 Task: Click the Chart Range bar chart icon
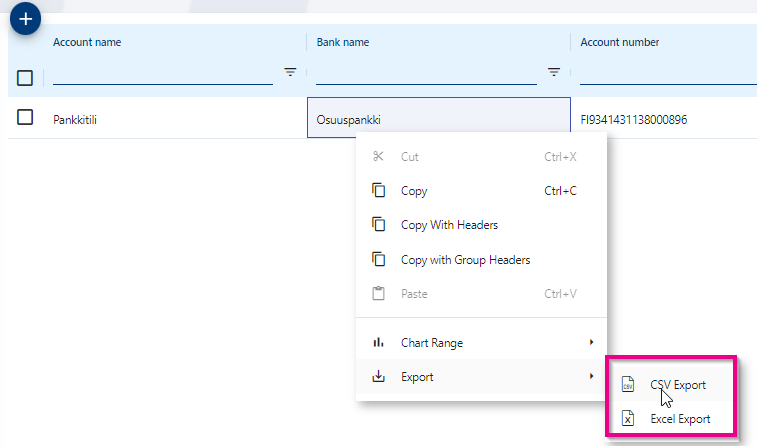pos(378,343)
